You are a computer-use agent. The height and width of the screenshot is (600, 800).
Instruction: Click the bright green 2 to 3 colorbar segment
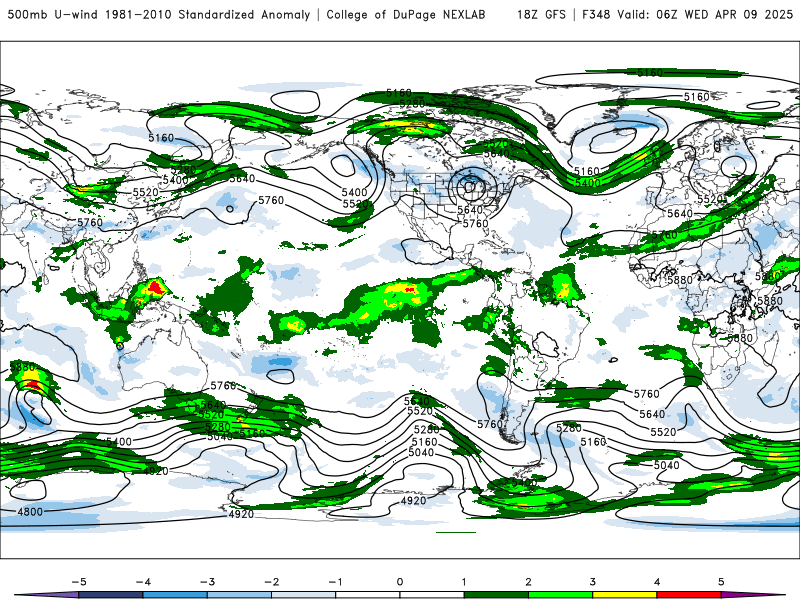pos(560,595)
